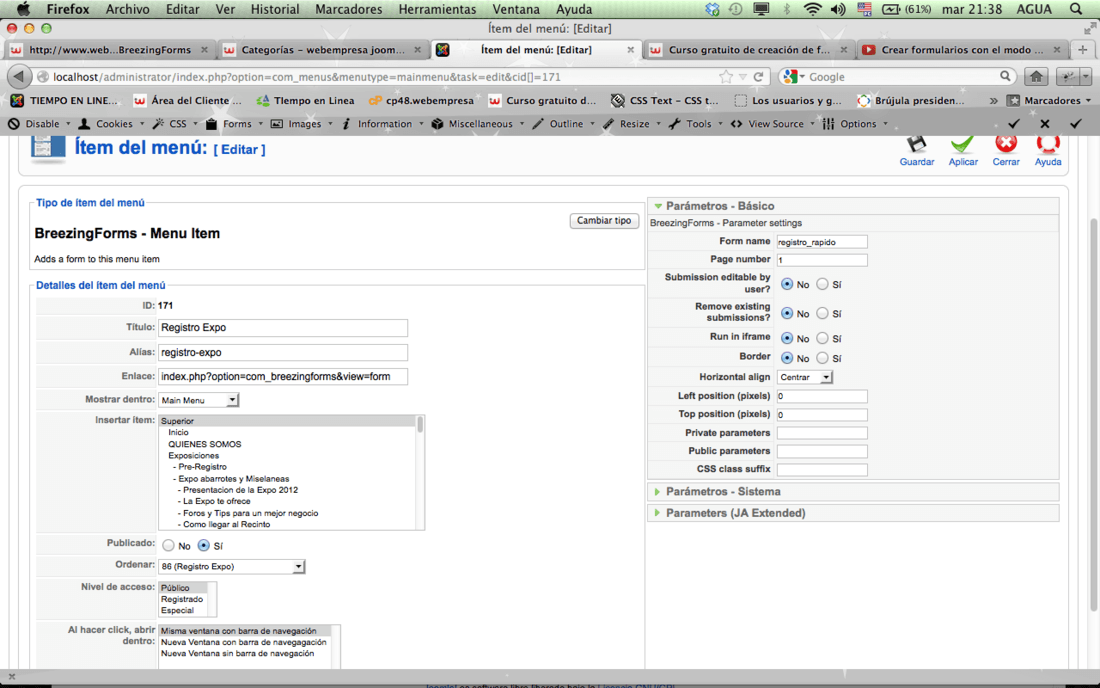The height and width of the screenshot is (688, 1100).
Task: Click the Form name input field
Action: [821, 241]
